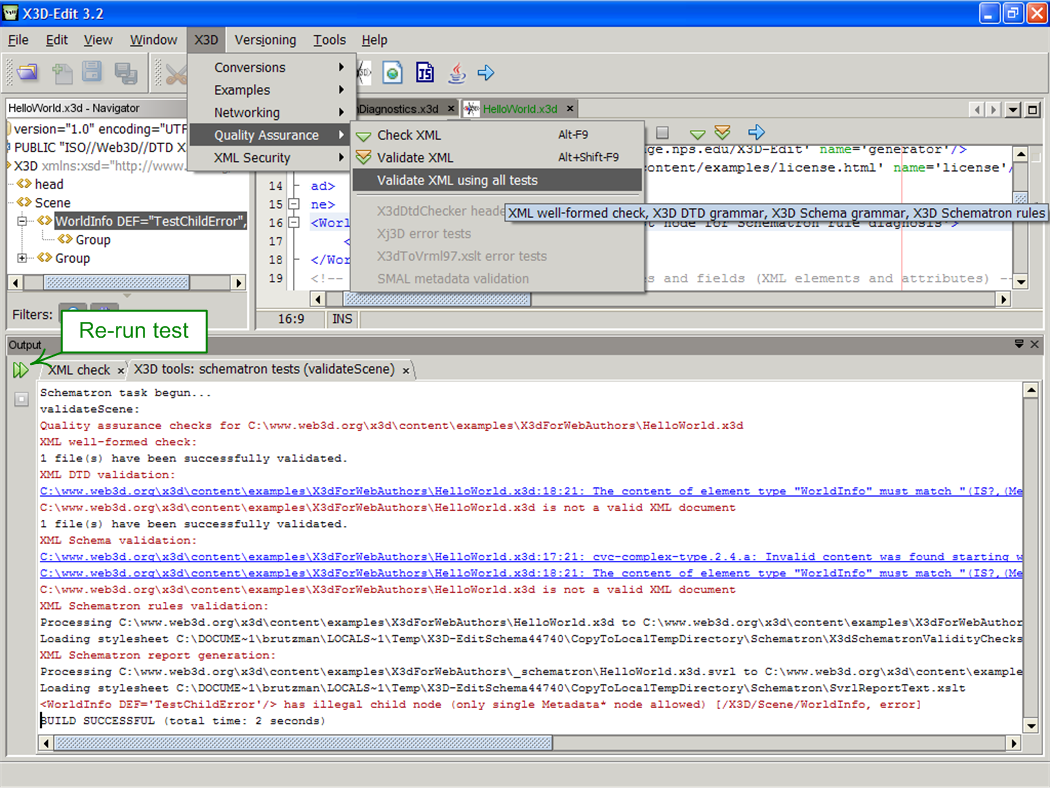Maximize the editor window with the square icon
1050x788 pixels.
tap(1033, 109)
